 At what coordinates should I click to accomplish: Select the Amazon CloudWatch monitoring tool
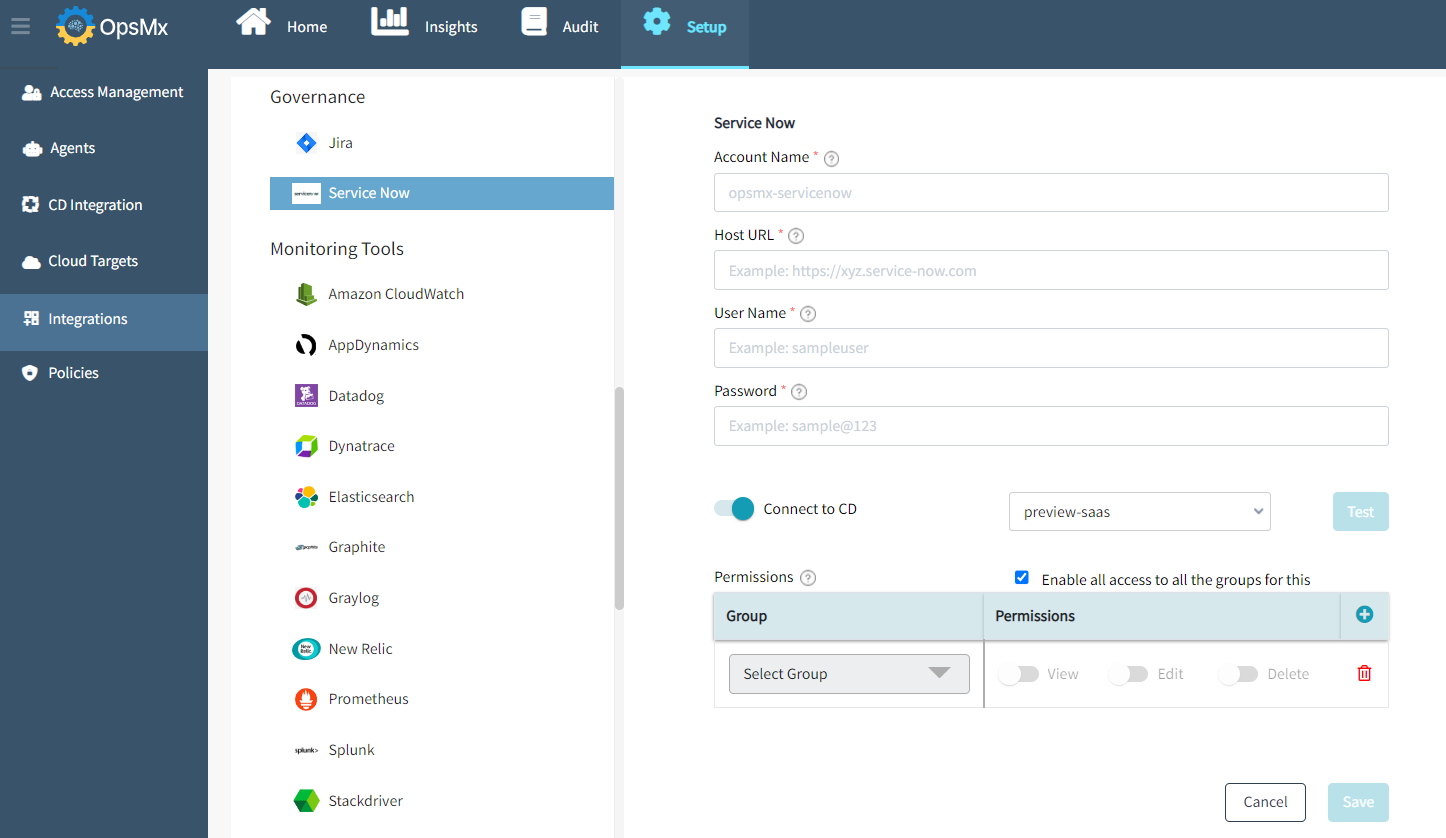tap(395, 293)
